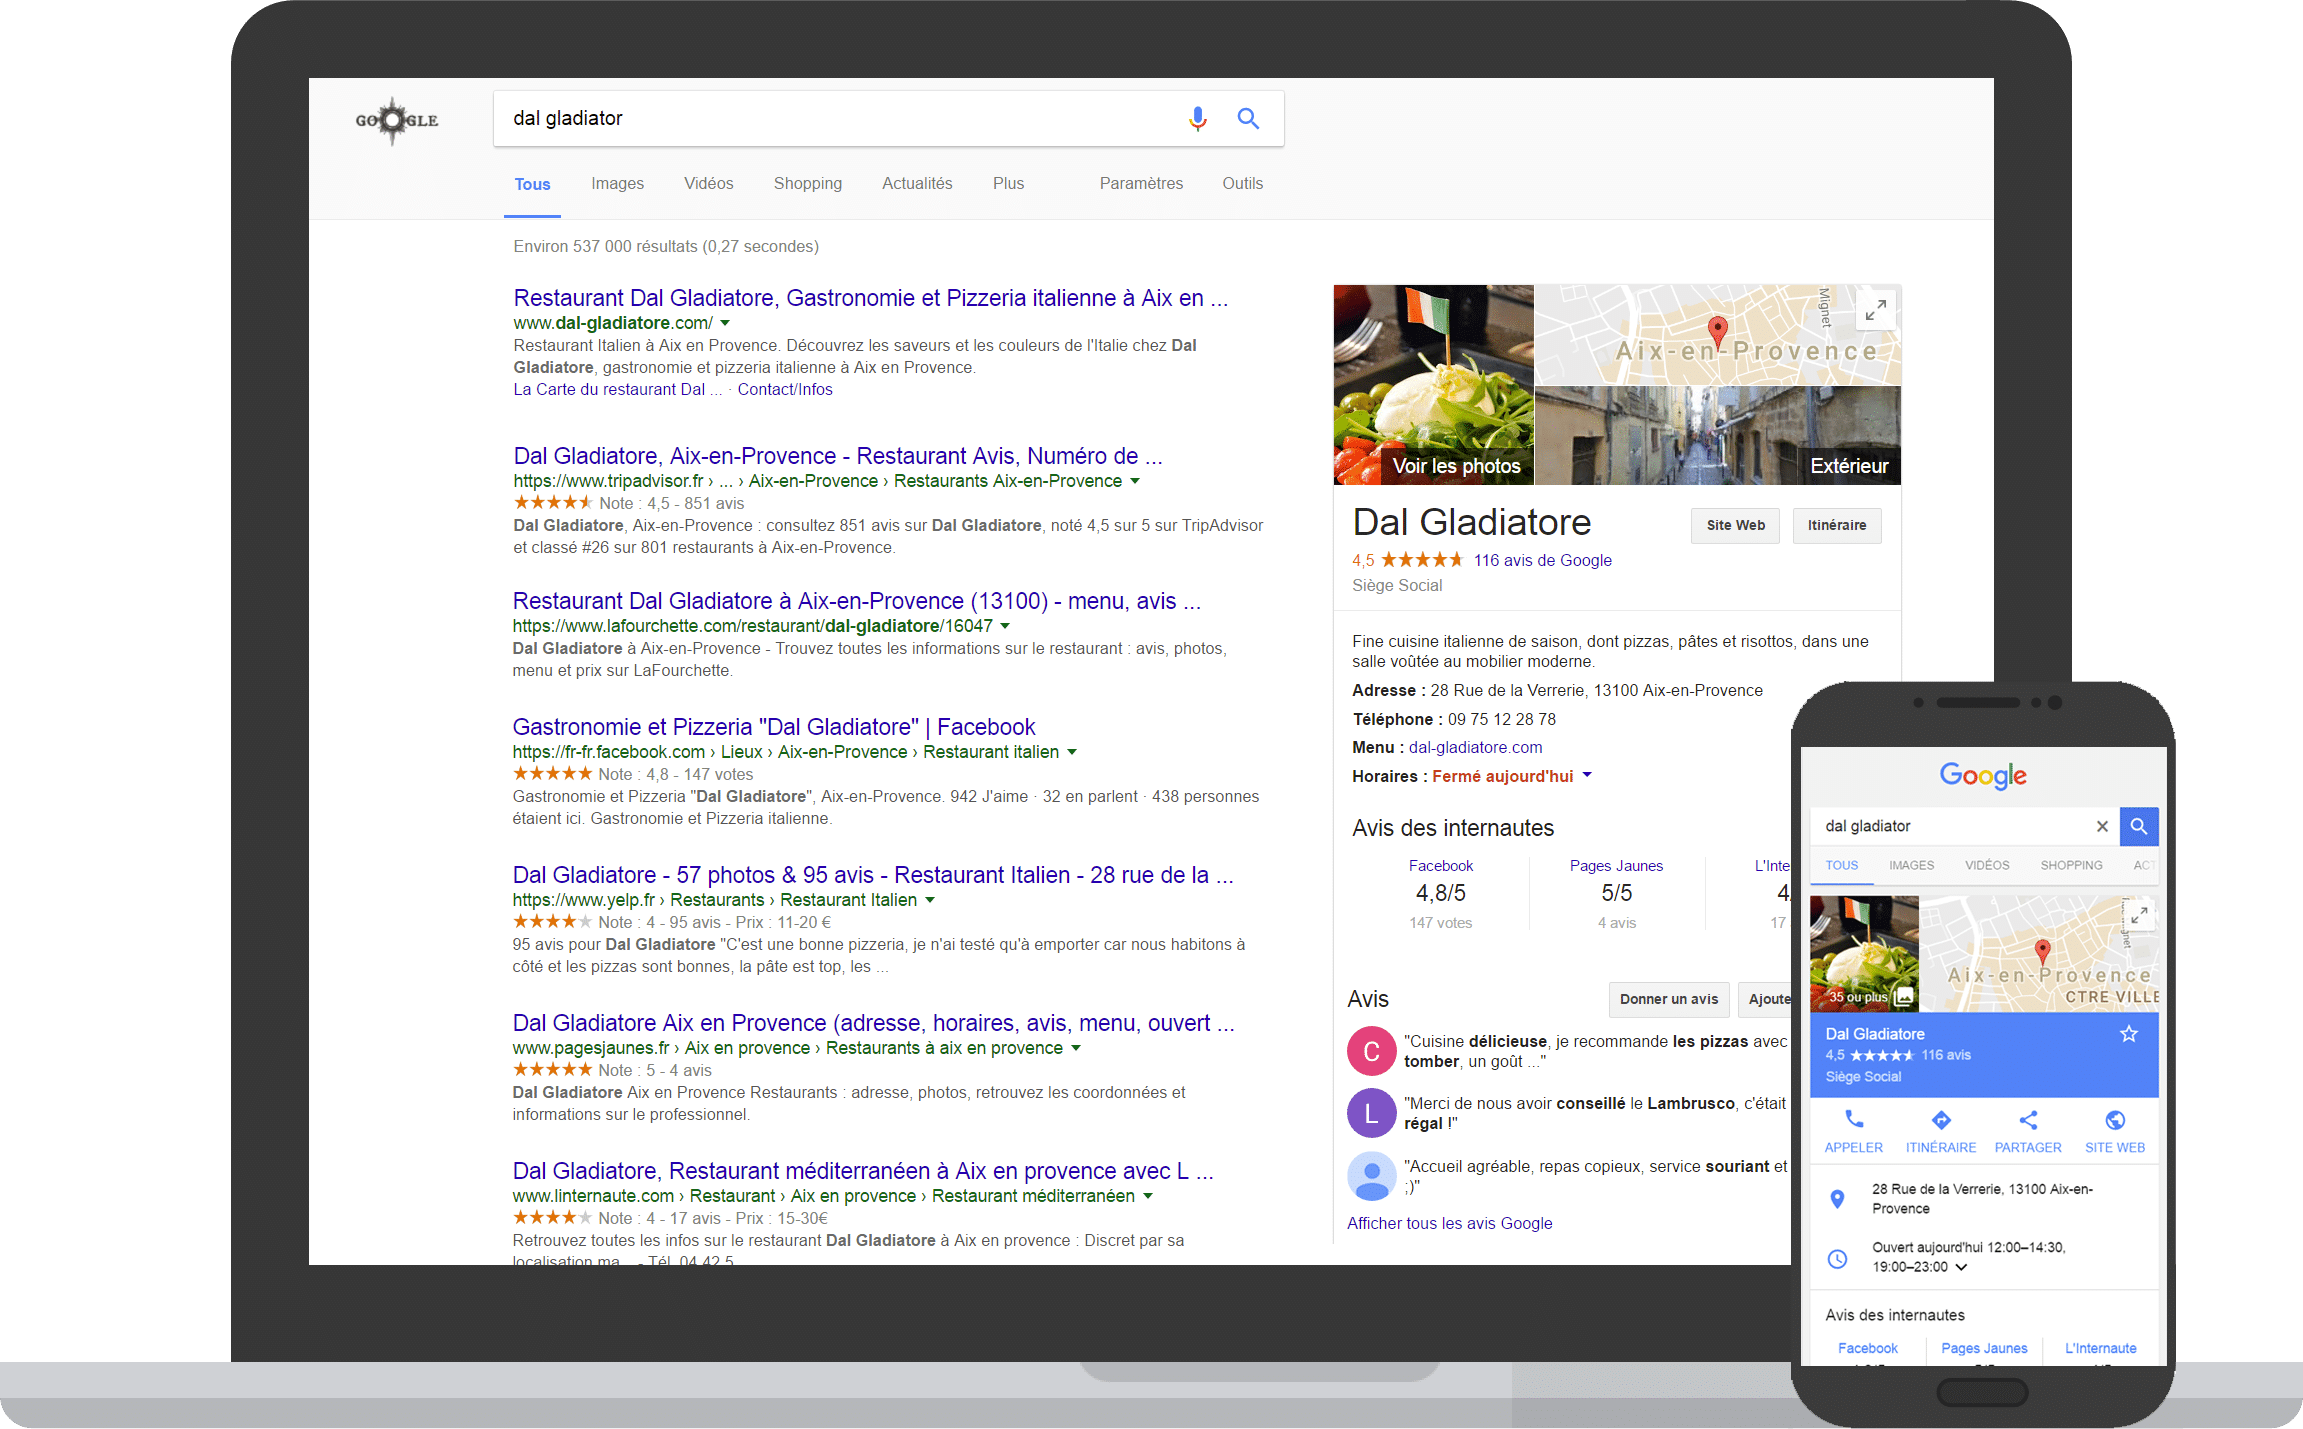Viewport: 2303px width, 1429px height.
Task: Open 116 avis de Google link
Action: point(1542,560)
